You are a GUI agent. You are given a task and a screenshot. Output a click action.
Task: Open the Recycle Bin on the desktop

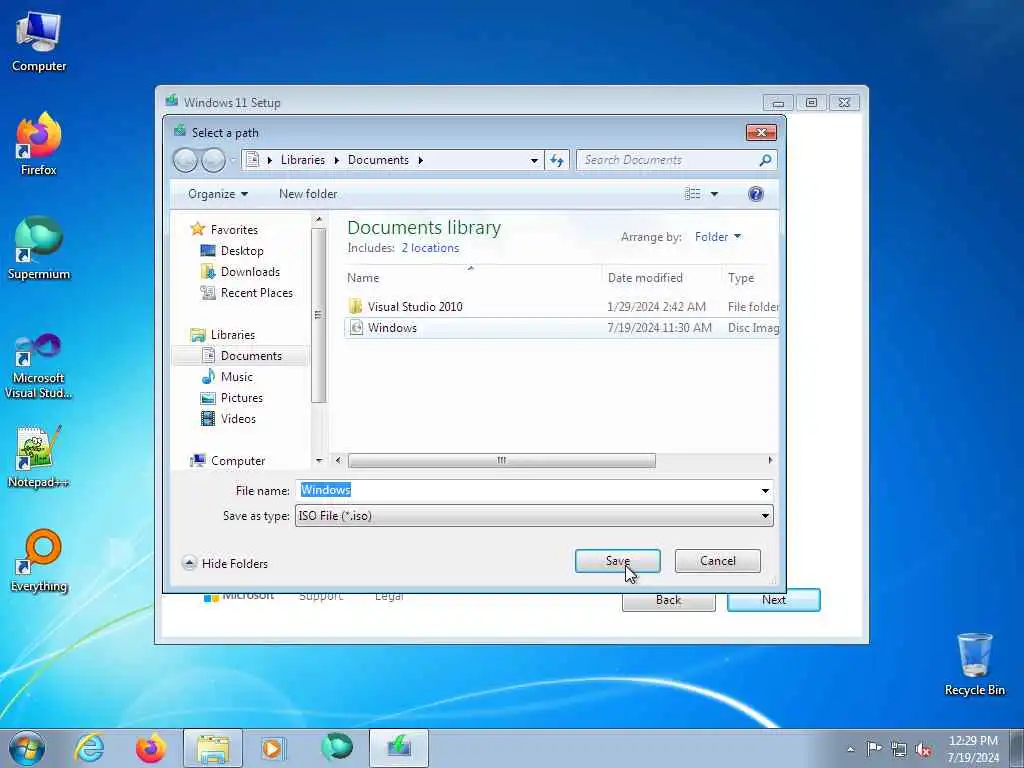click(974, 664)
